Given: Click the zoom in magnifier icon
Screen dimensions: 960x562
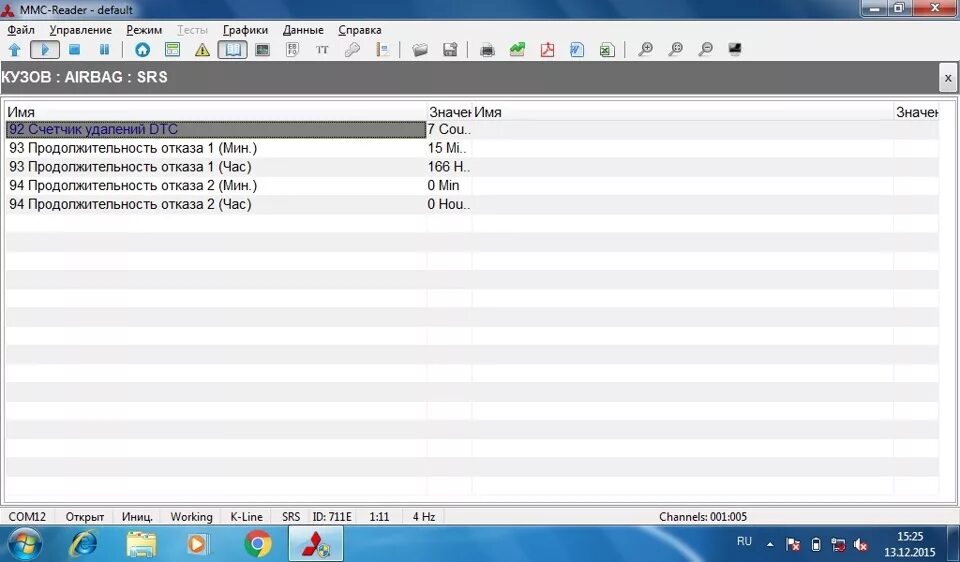Looking at the screenshot, I should click(x=645, y=50).
